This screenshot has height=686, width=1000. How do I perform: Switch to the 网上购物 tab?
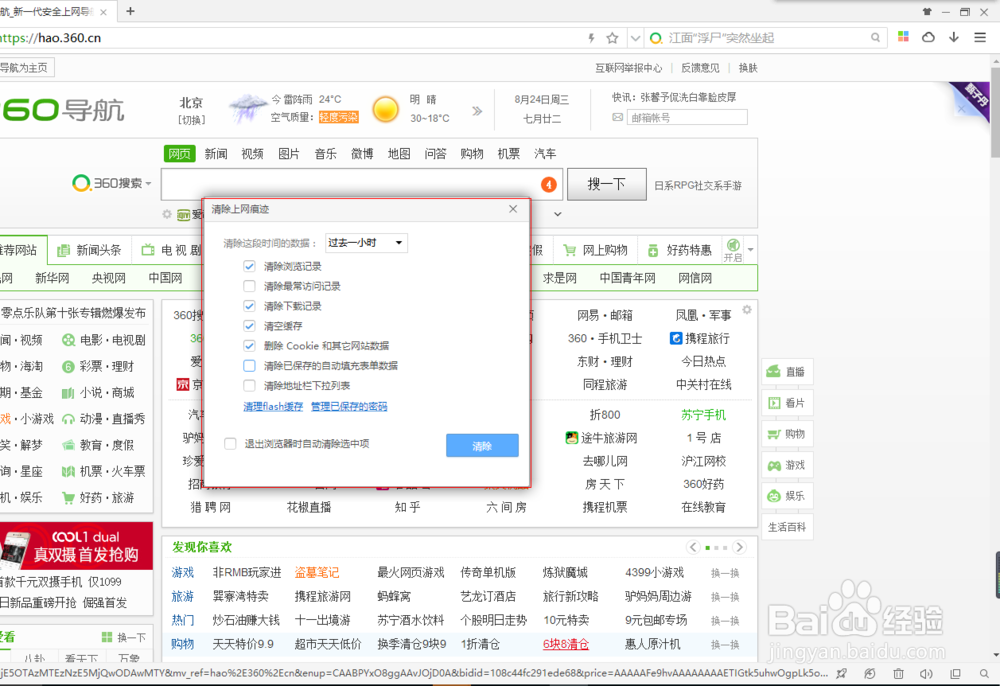click(596, 250)
